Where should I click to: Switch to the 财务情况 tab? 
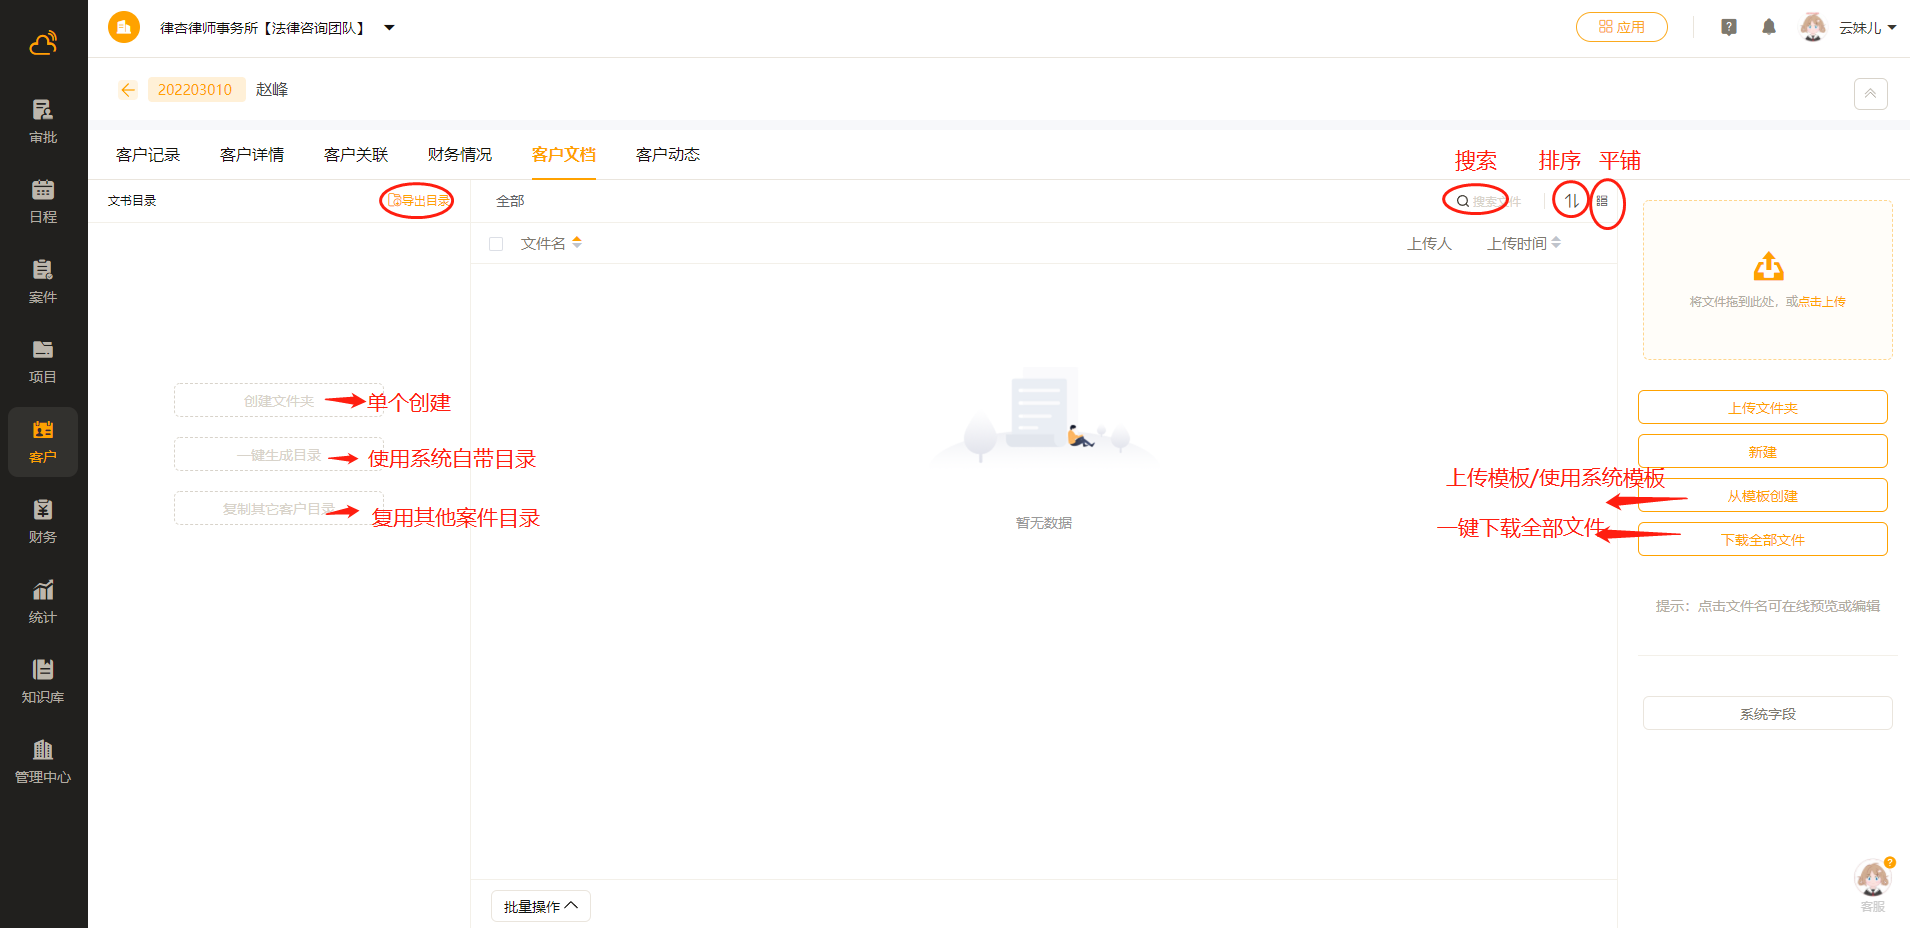click(459, 155)
